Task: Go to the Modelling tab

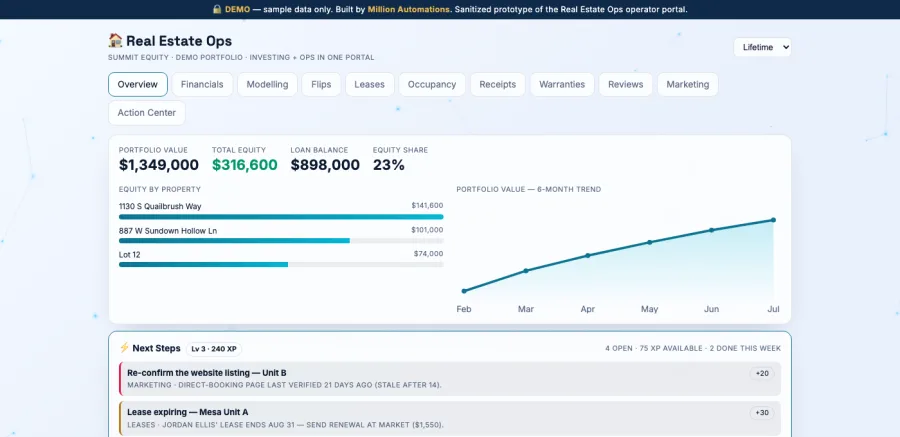Action: point(267,84)
